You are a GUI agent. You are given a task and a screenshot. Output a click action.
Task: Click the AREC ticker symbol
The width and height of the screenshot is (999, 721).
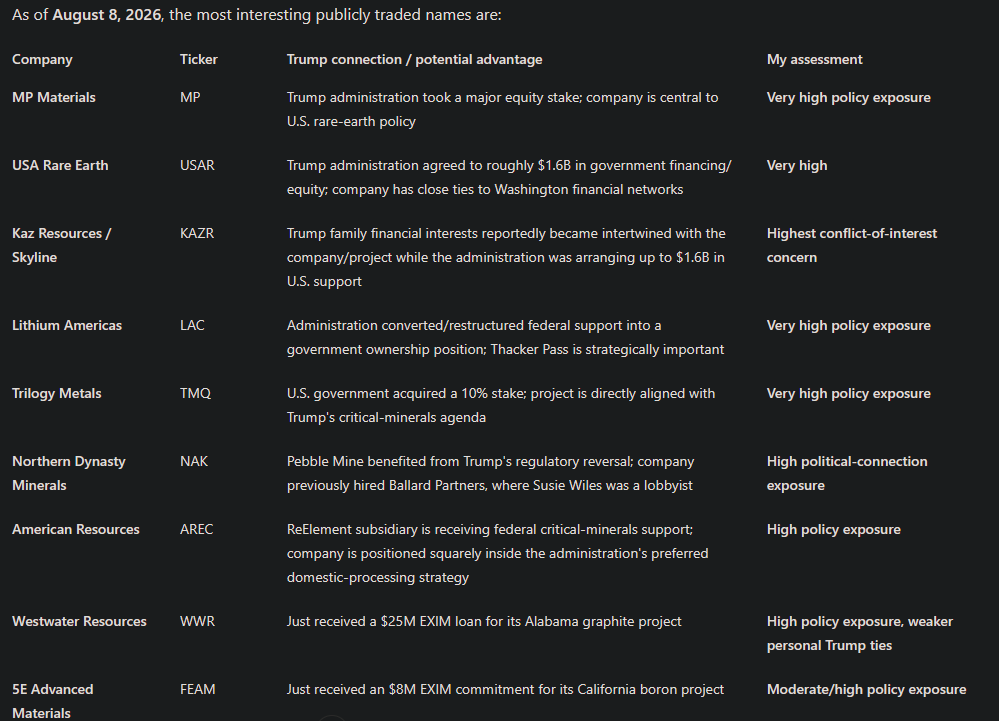tap(196, 530)
